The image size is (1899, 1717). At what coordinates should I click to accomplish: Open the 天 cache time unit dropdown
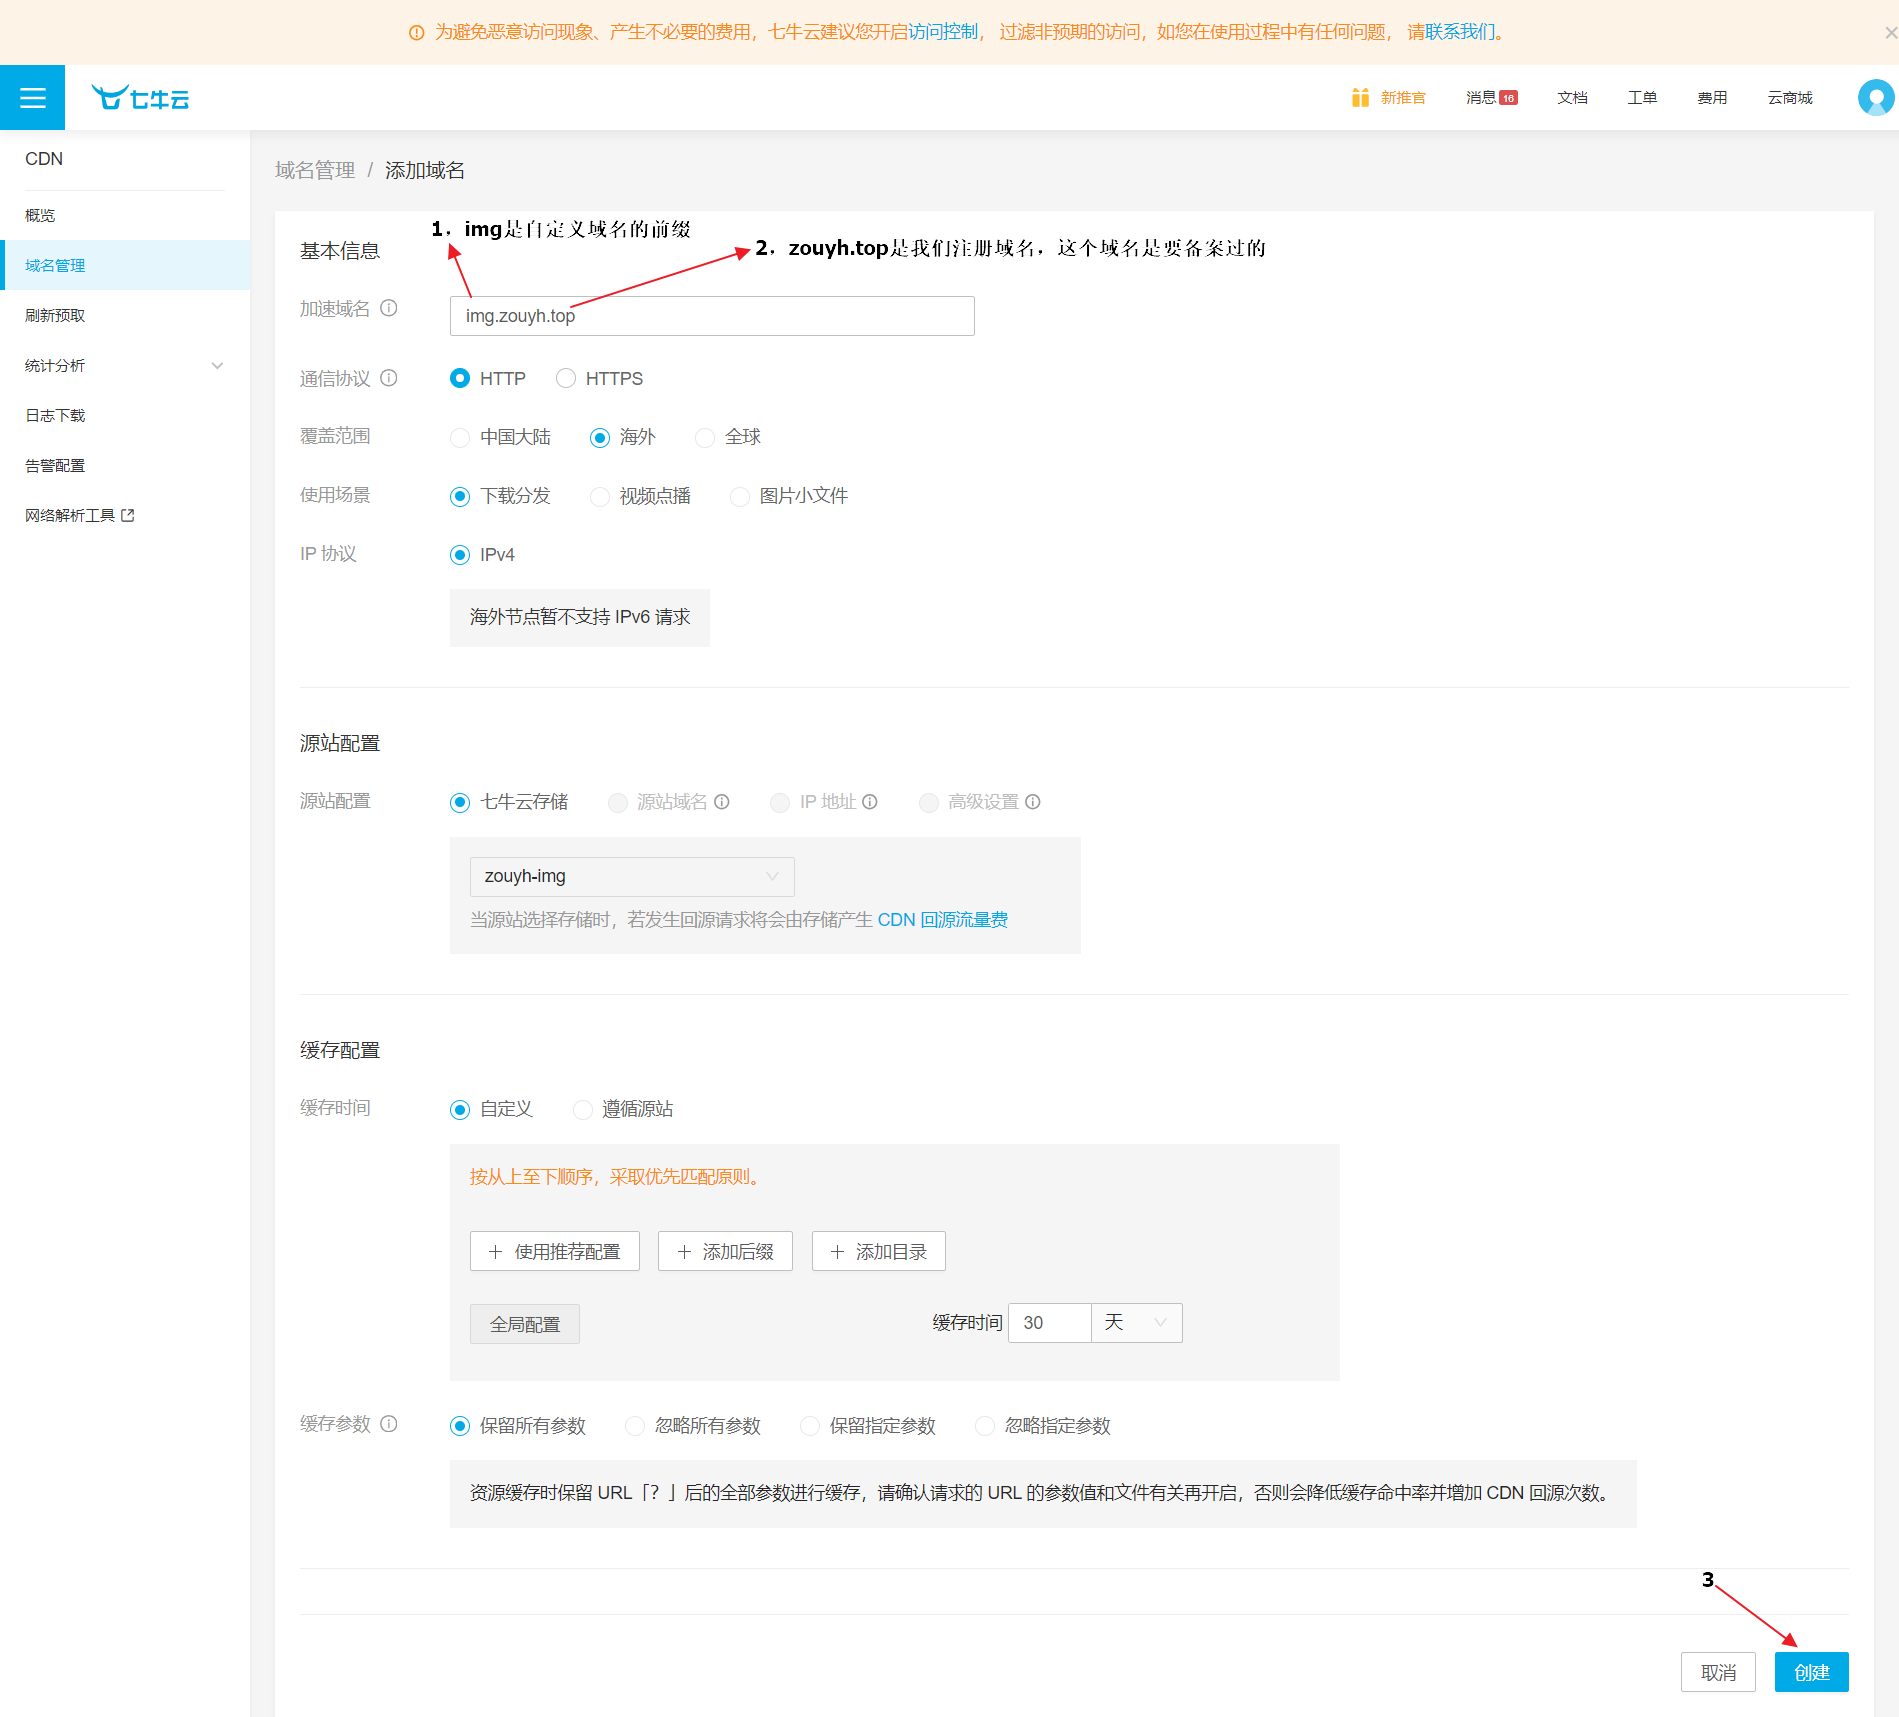[x=1136, y=1323]
